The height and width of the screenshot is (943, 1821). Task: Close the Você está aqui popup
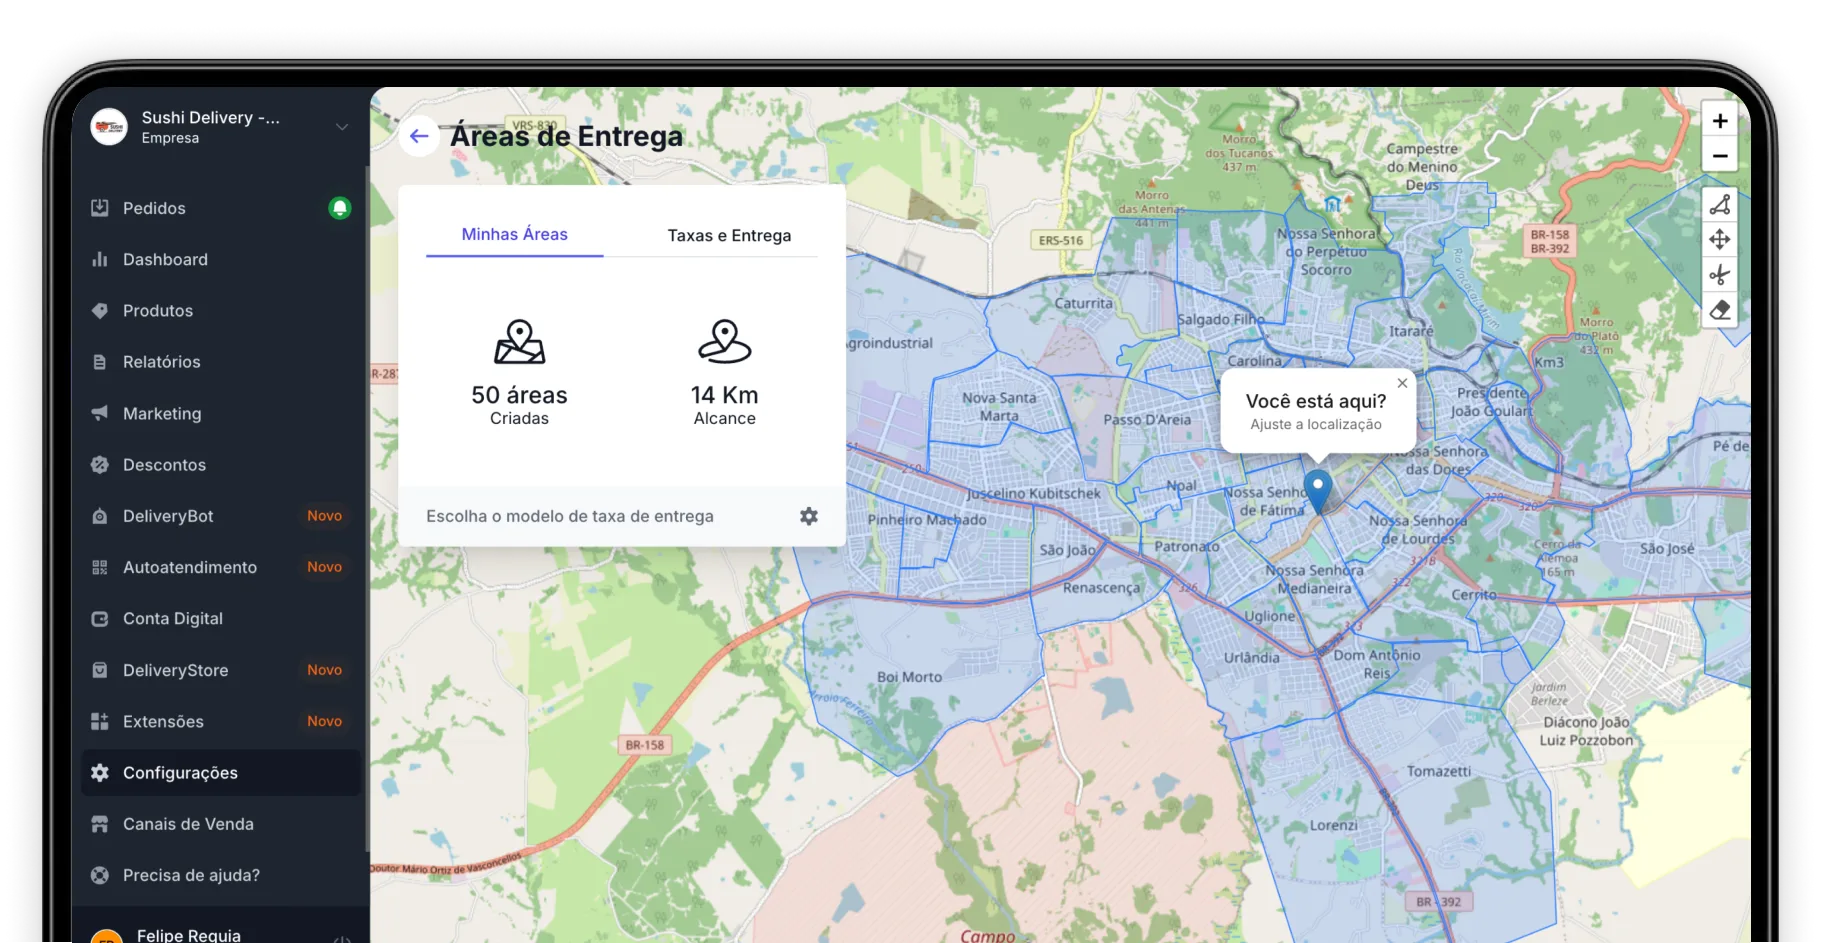pyautogui.click(x=1402, y=383)
